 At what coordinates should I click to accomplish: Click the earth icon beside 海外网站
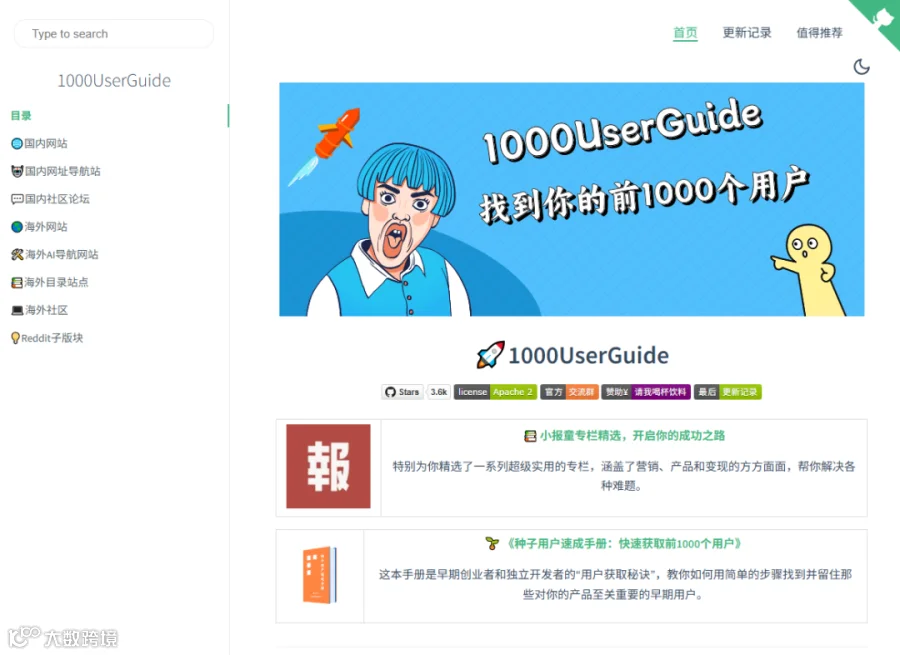coord(17,227)
